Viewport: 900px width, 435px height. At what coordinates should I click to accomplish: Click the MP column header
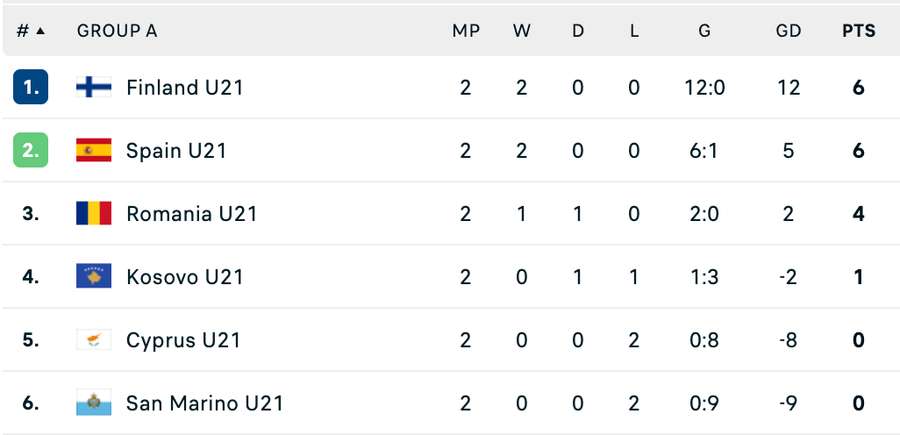coord(466,31)
